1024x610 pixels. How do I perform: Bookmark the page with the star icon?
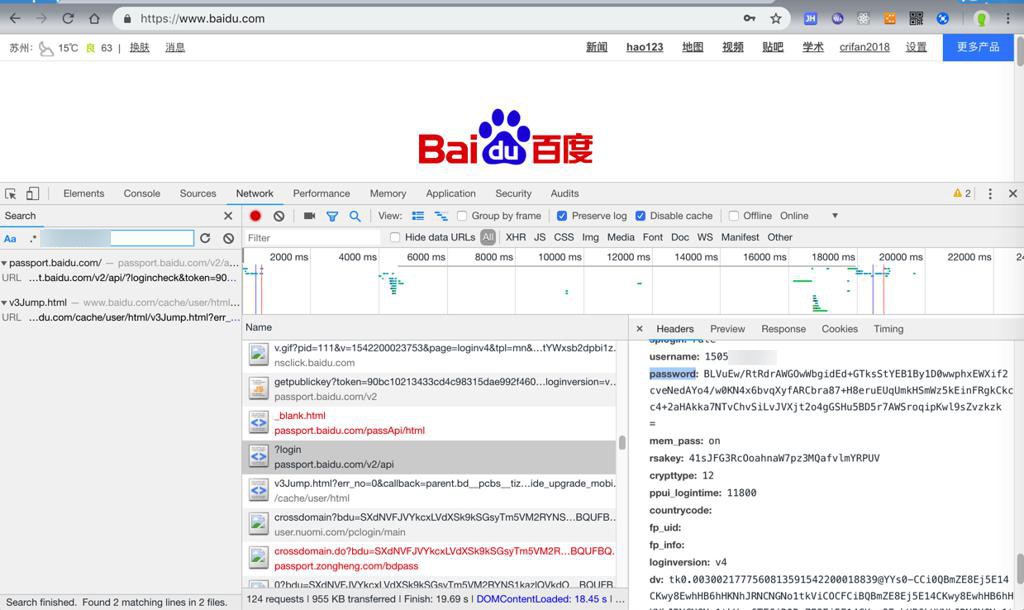click(775, 18)
